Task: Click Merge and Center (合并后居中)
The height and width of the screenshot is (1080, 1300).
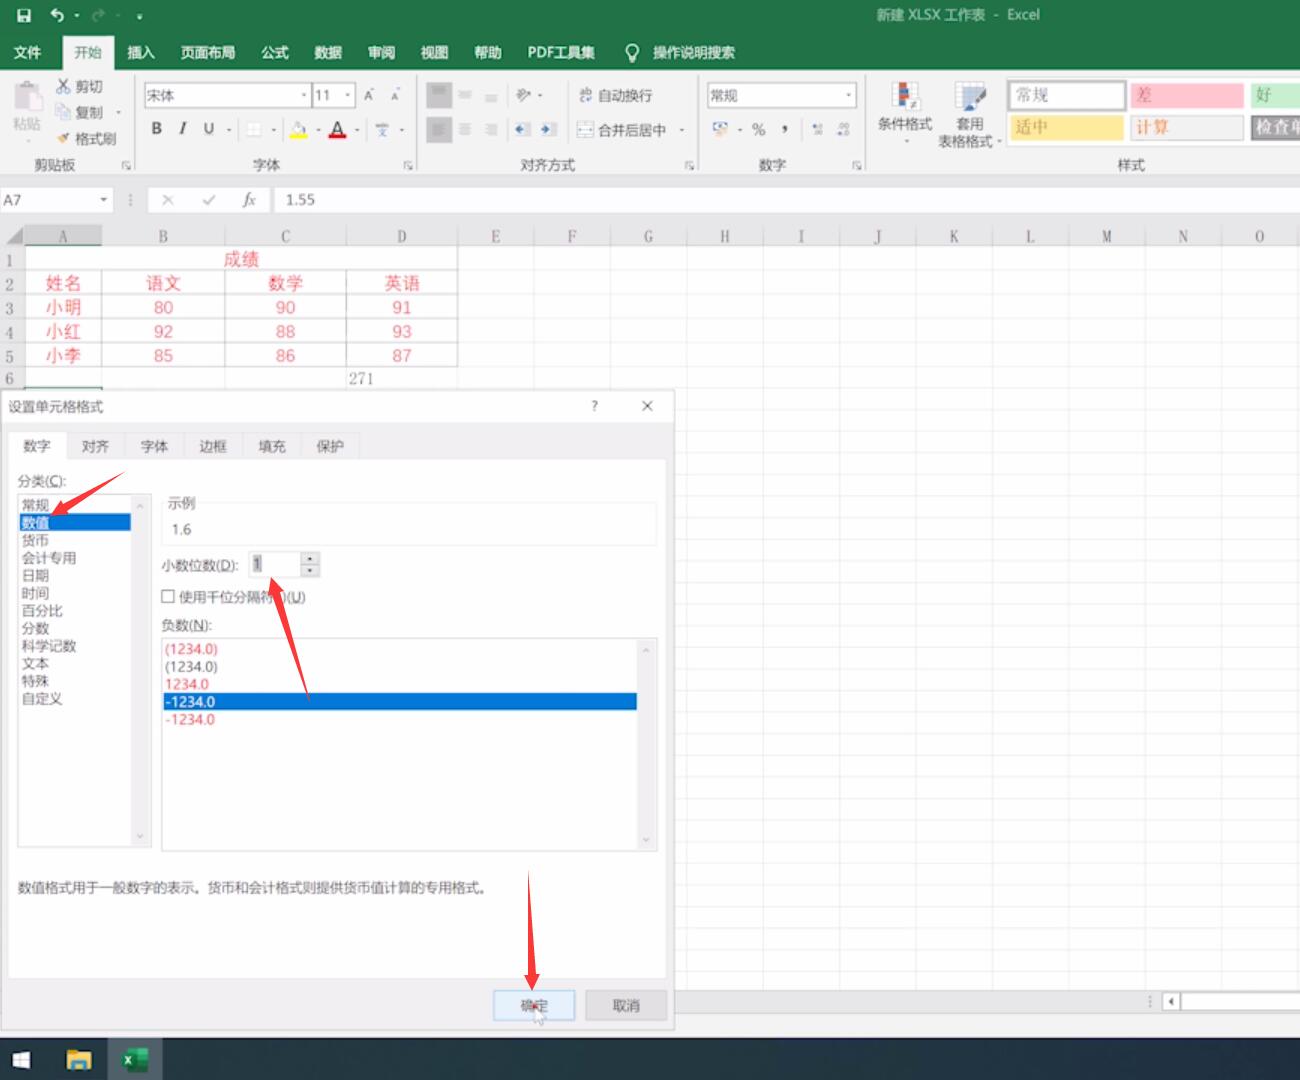Action: [x=621, y=130]
